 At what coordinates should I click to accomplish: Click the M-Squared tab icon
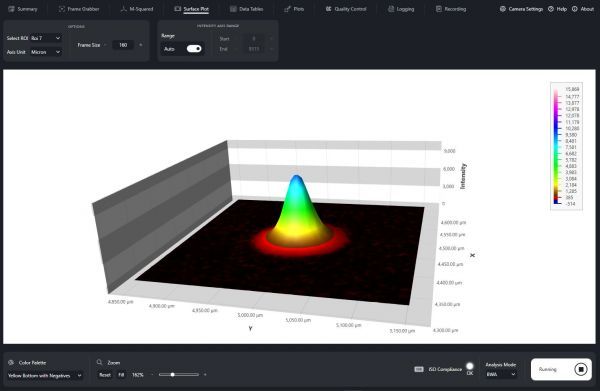[123, 9]
